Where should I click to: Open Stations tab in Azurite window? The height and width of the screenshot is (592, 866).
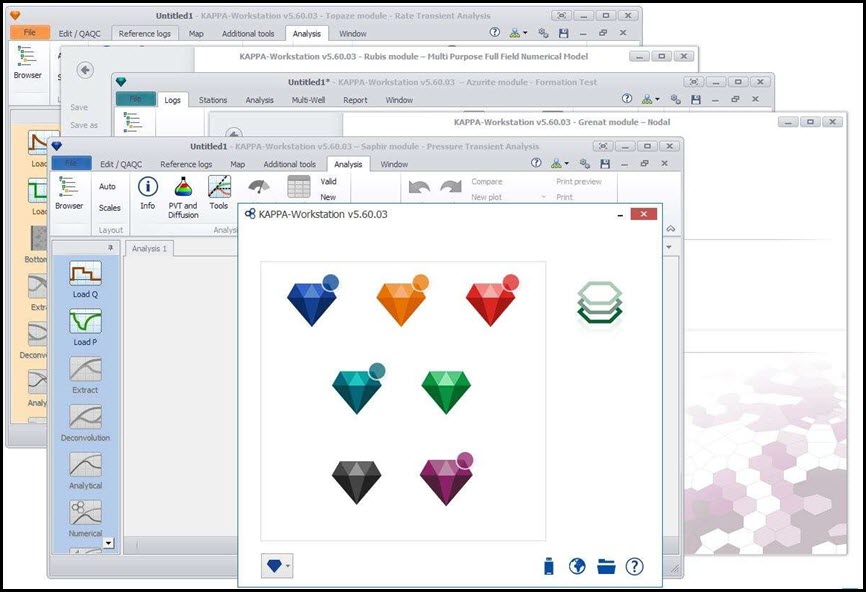tap(213, 101)
